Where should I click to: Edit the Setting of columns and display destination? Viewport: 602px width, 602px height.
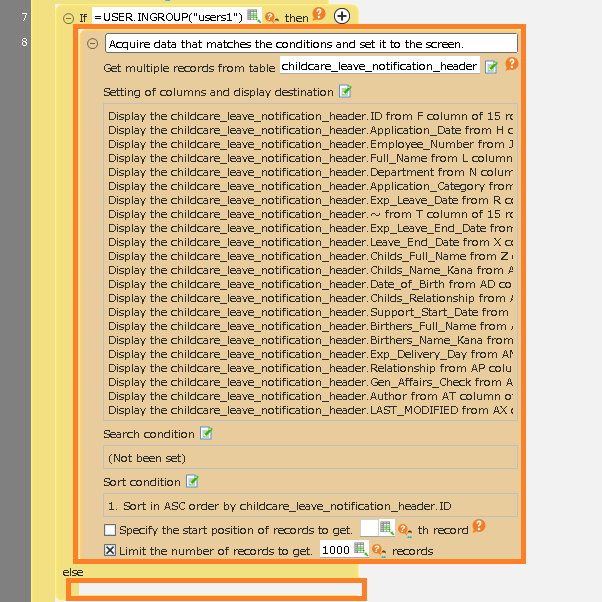pos(345,92)
